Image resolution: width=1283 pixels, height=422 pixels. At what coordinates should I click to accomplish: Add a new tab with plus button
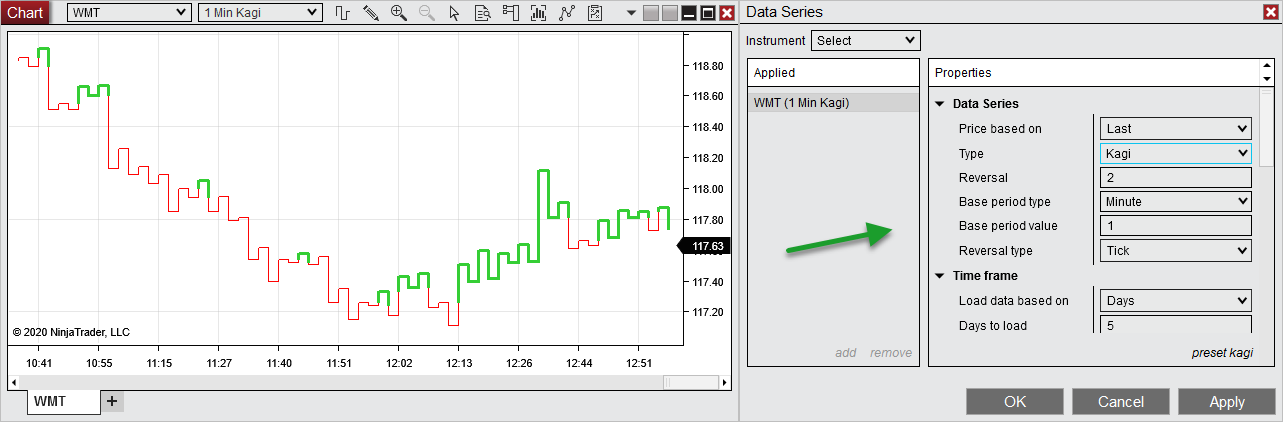tap(112, 401)
